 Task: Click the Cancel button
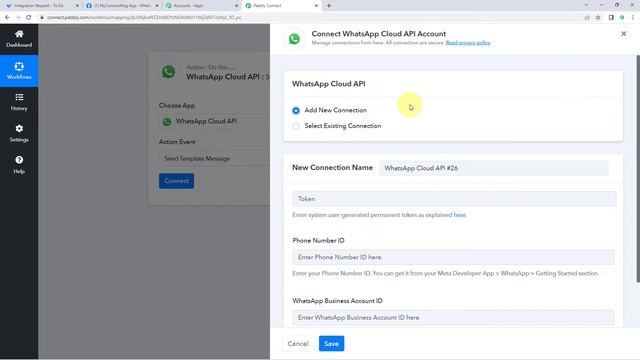(298, 344)
